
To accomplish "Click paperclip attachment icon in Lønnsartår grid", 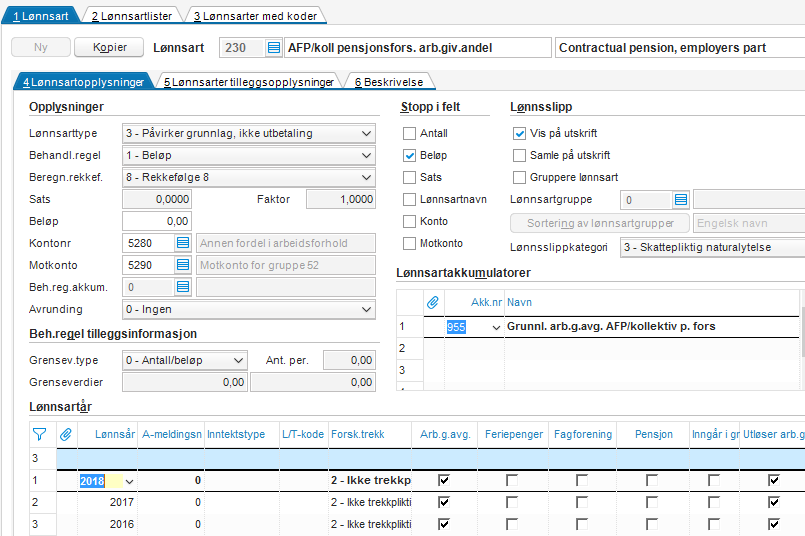I will coord(66,434).
